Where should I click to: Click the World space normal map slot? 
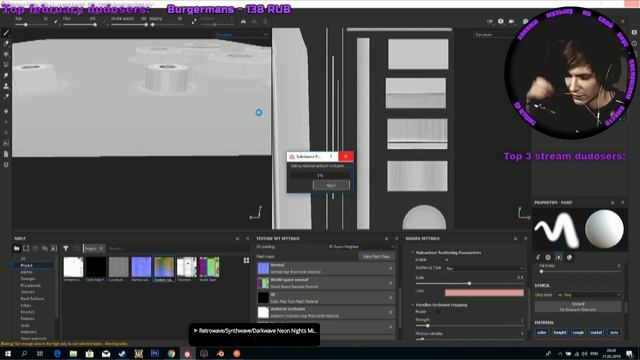click(x=326, y=283)
